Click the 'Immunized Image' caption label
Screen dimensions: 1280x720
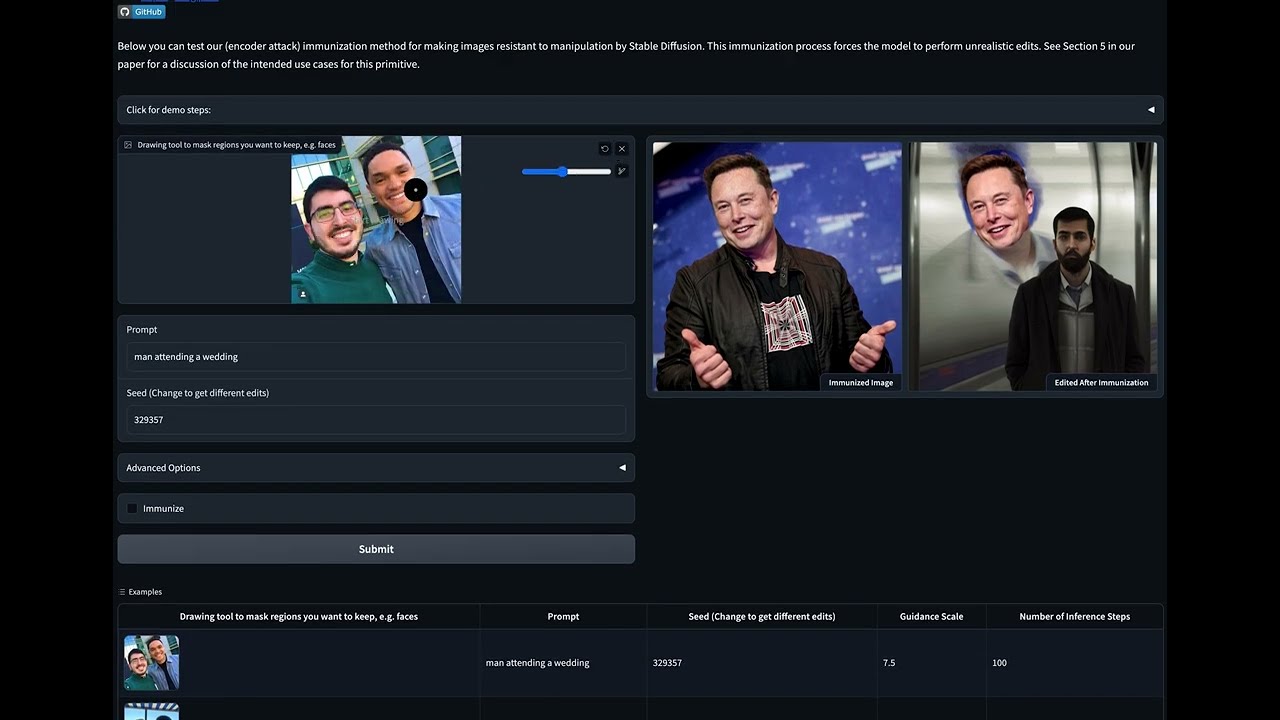point(861,382)
